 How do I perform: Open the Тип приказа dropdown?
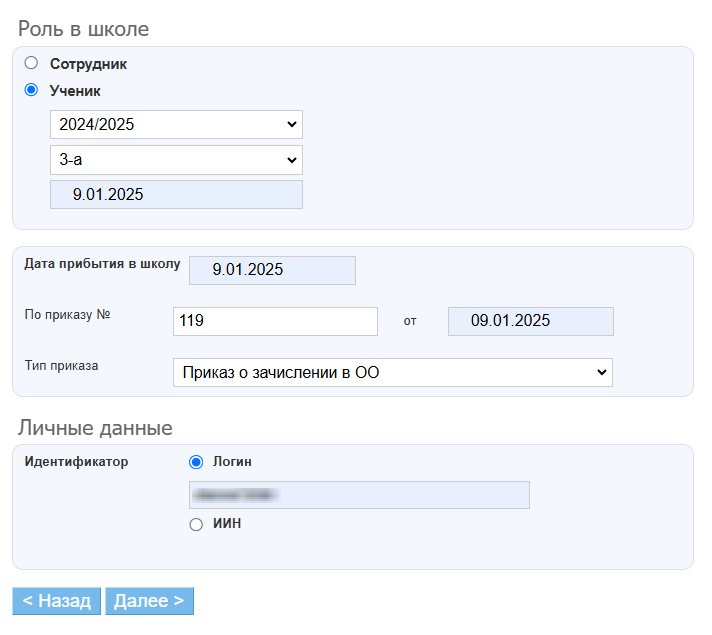(x=392, y=372)
